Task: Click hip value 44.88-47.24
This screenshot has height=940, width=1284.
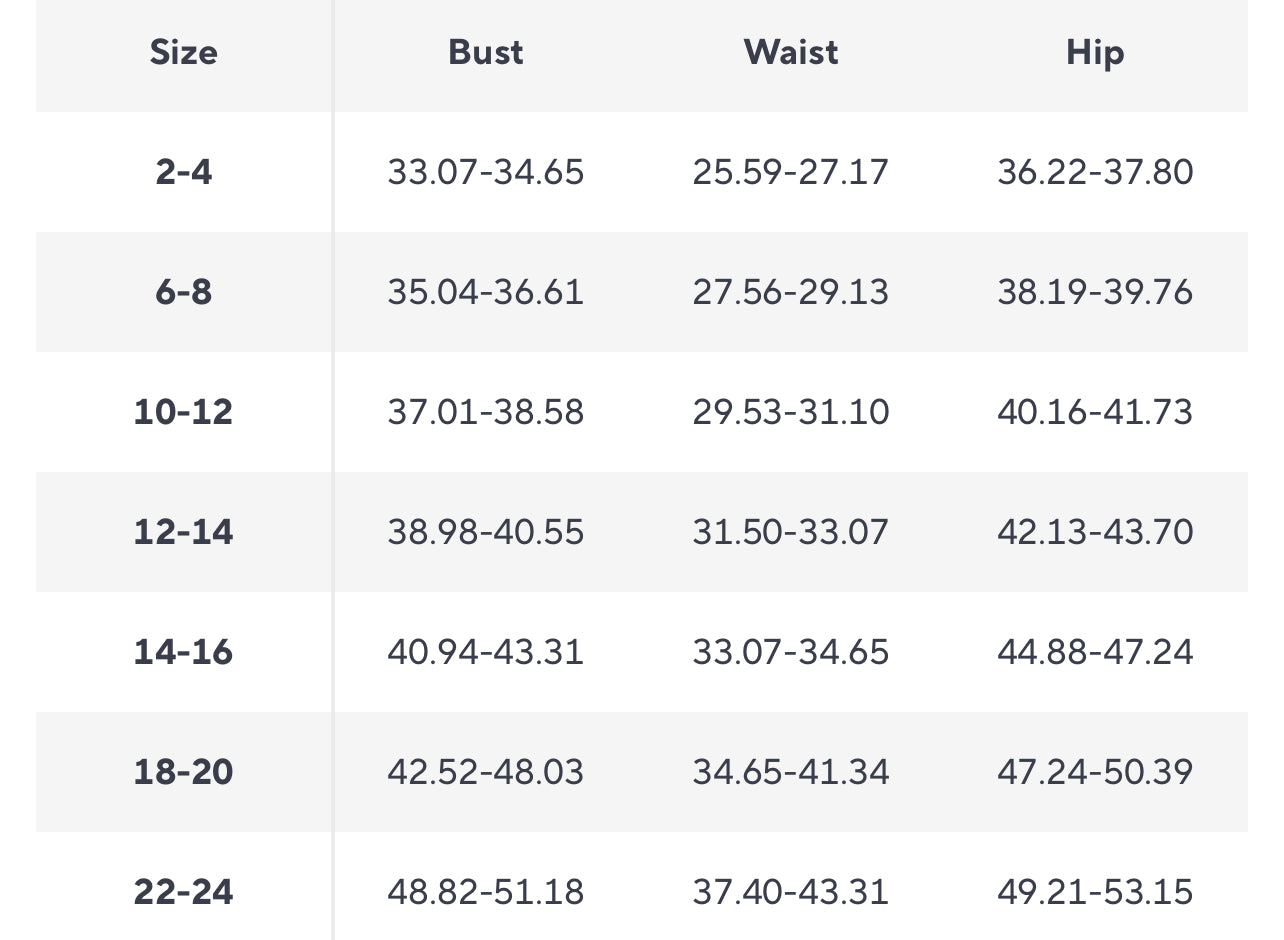Action: [1095, 652]
